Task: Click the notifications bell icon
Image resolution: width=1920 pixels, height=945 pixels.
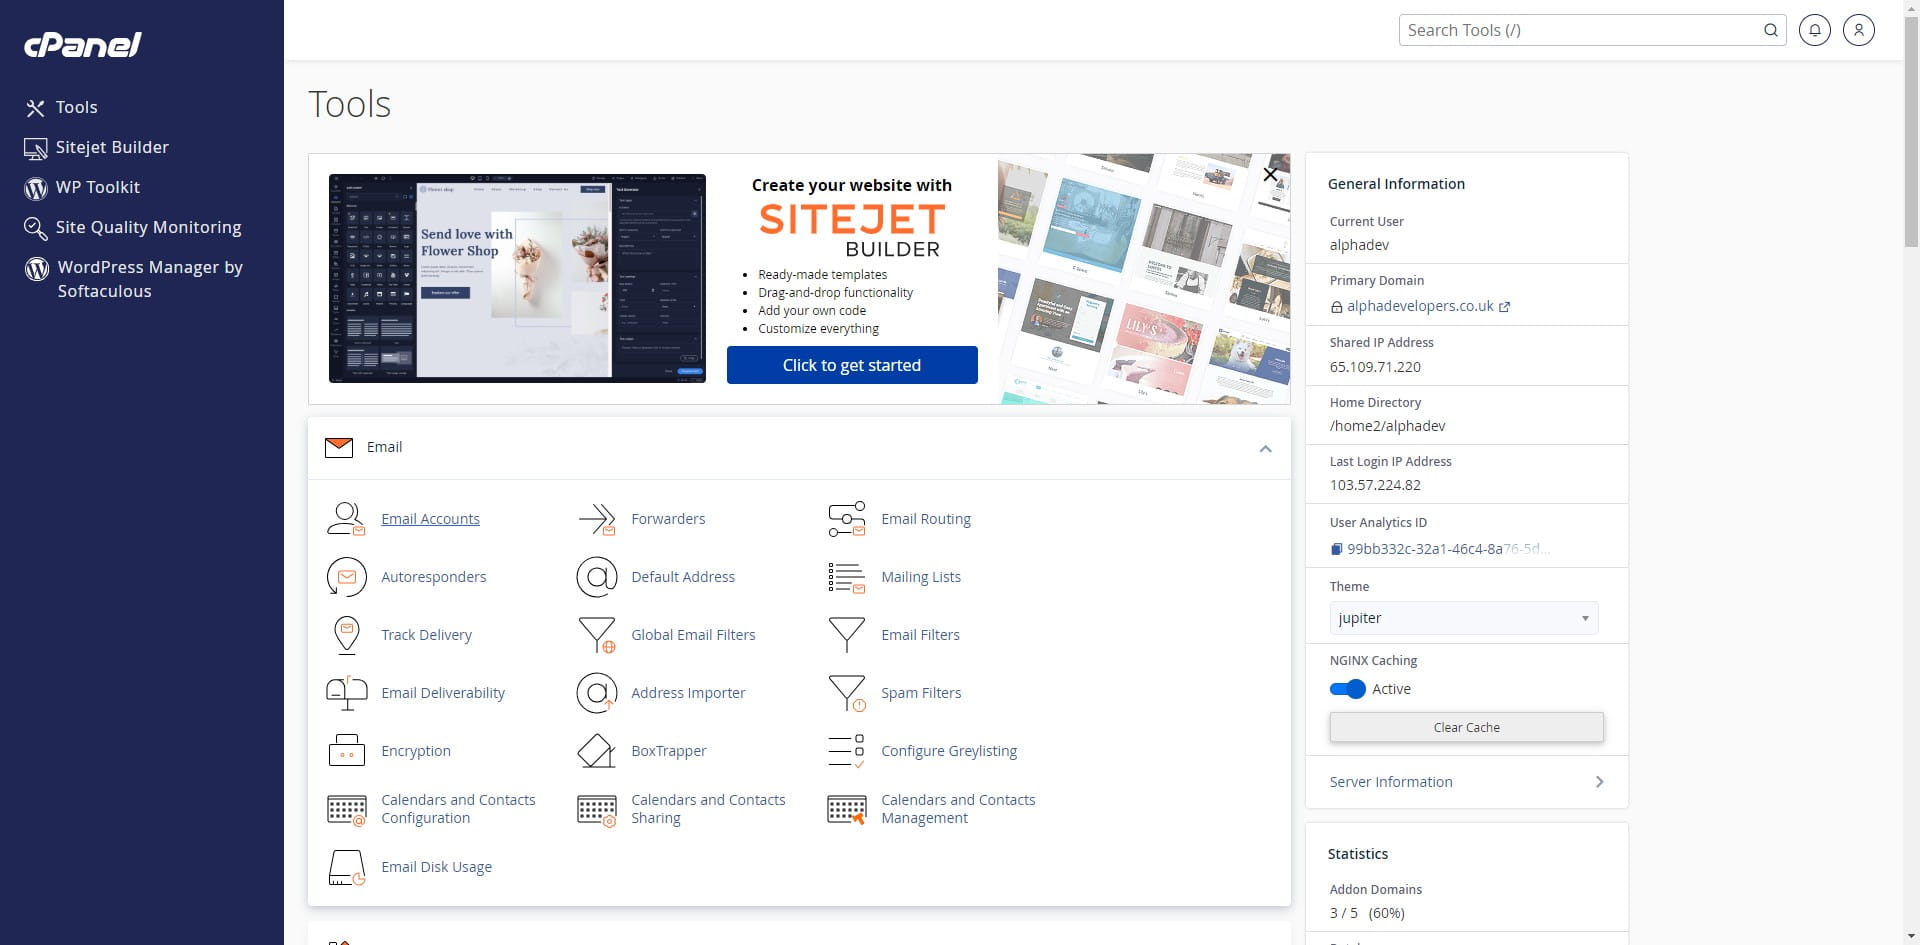Action: pos(1814,30)
